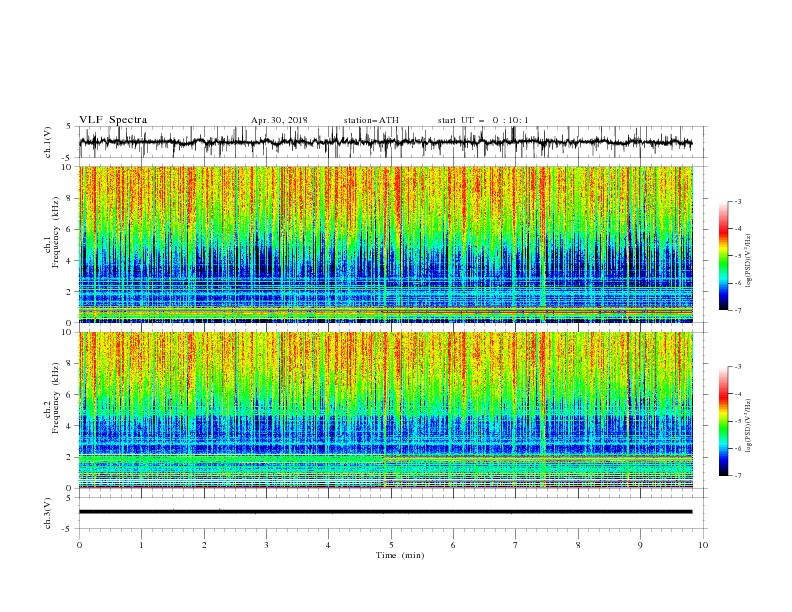Image resolution: width=792 pixels, height=612 pixels.
Task: Click inside the ch.1 spectrogram panel
Action: [386, 244]
